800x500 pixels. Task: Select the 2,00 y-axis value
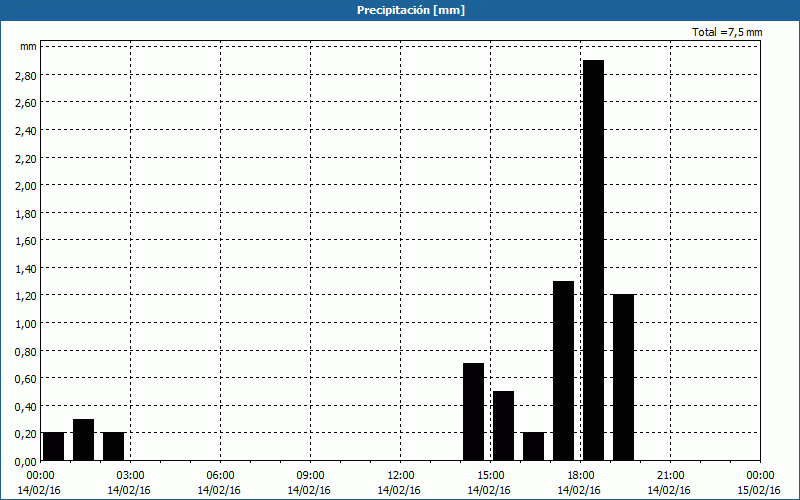click(x=27, y=185)
